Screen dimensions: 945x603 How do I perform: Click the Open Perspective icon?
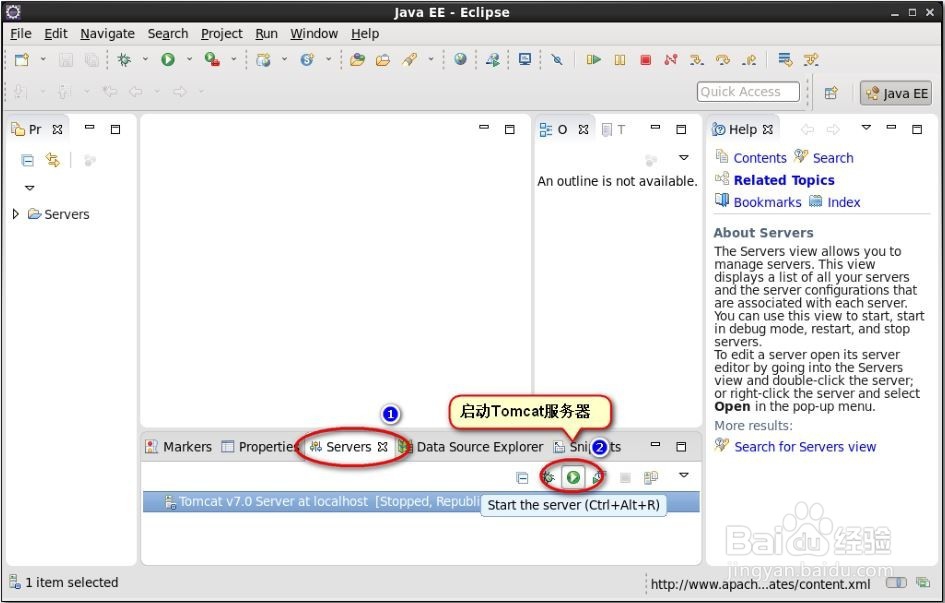click(831, 93)
